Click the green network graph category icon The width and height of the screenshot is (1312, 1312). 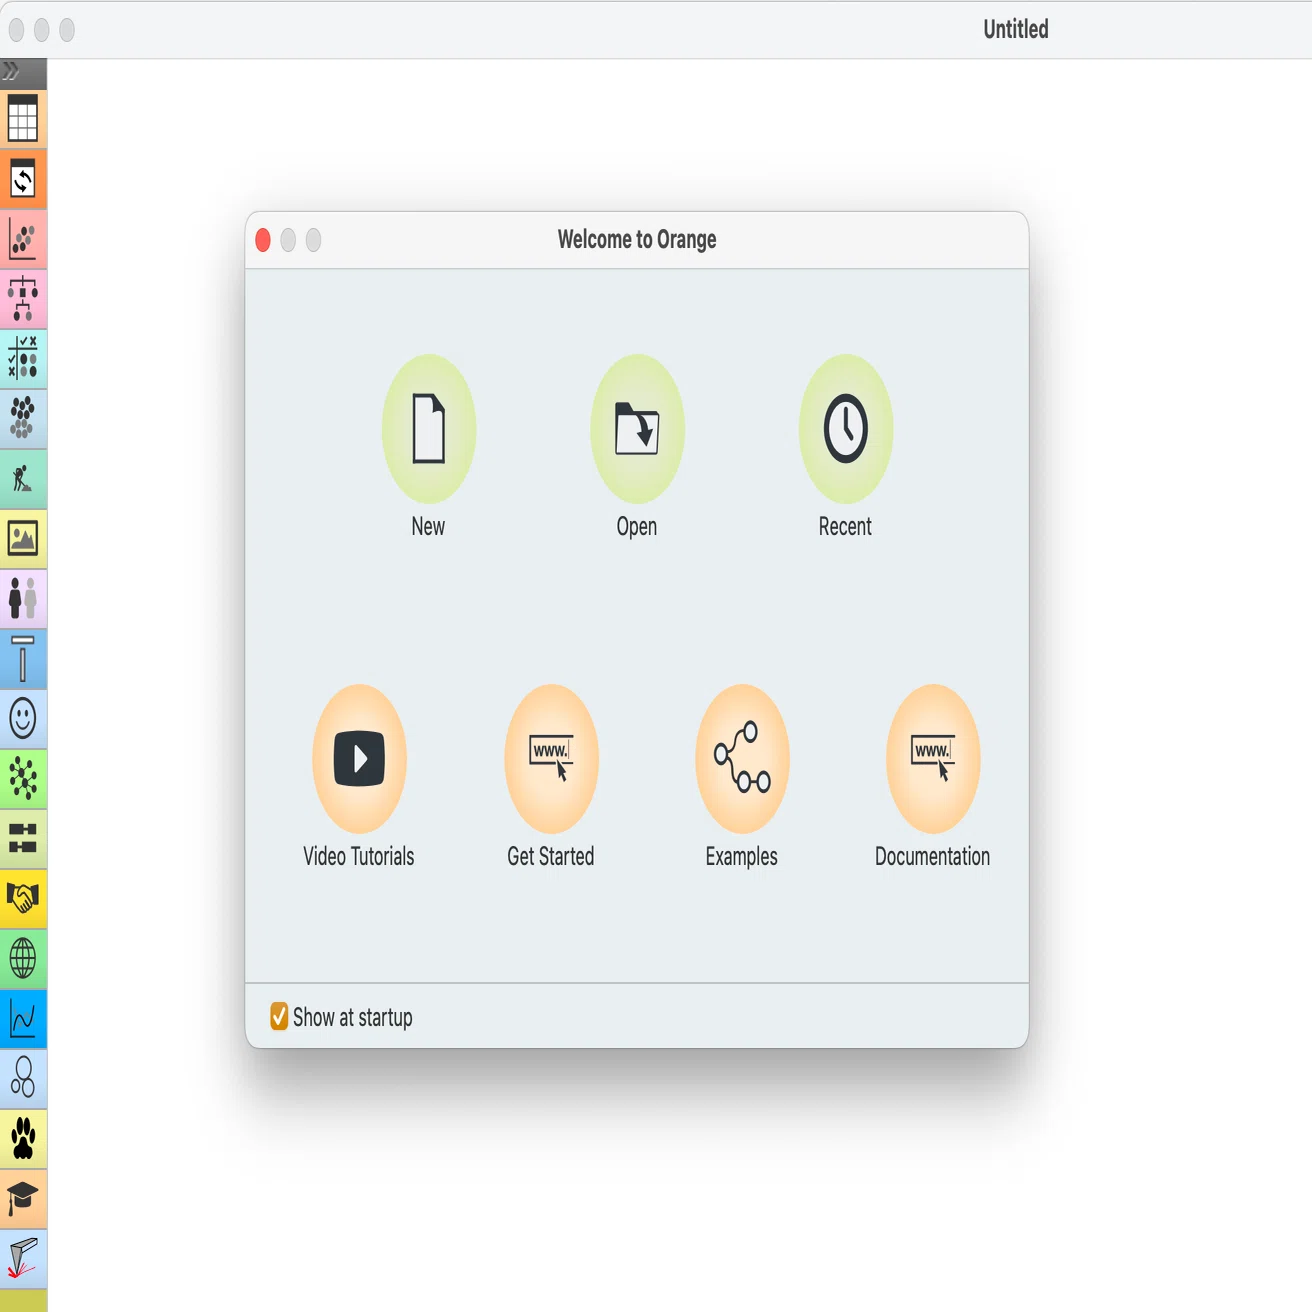(23, 779)
